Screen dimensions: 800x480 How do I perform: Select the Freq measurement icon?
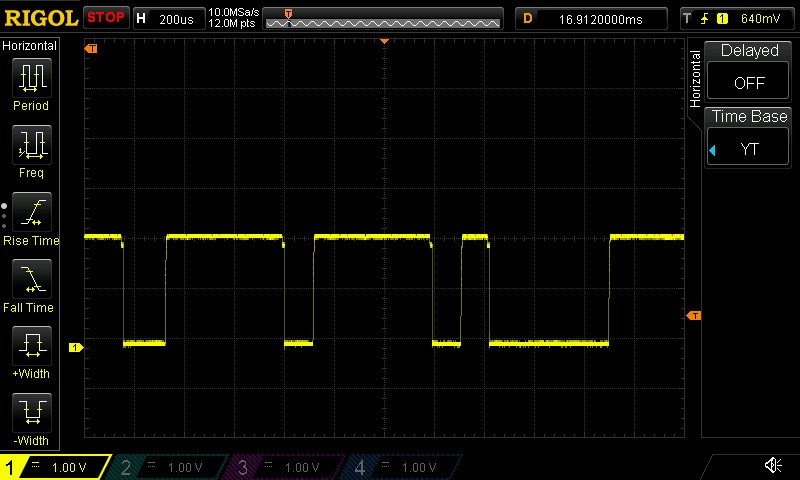31,146
